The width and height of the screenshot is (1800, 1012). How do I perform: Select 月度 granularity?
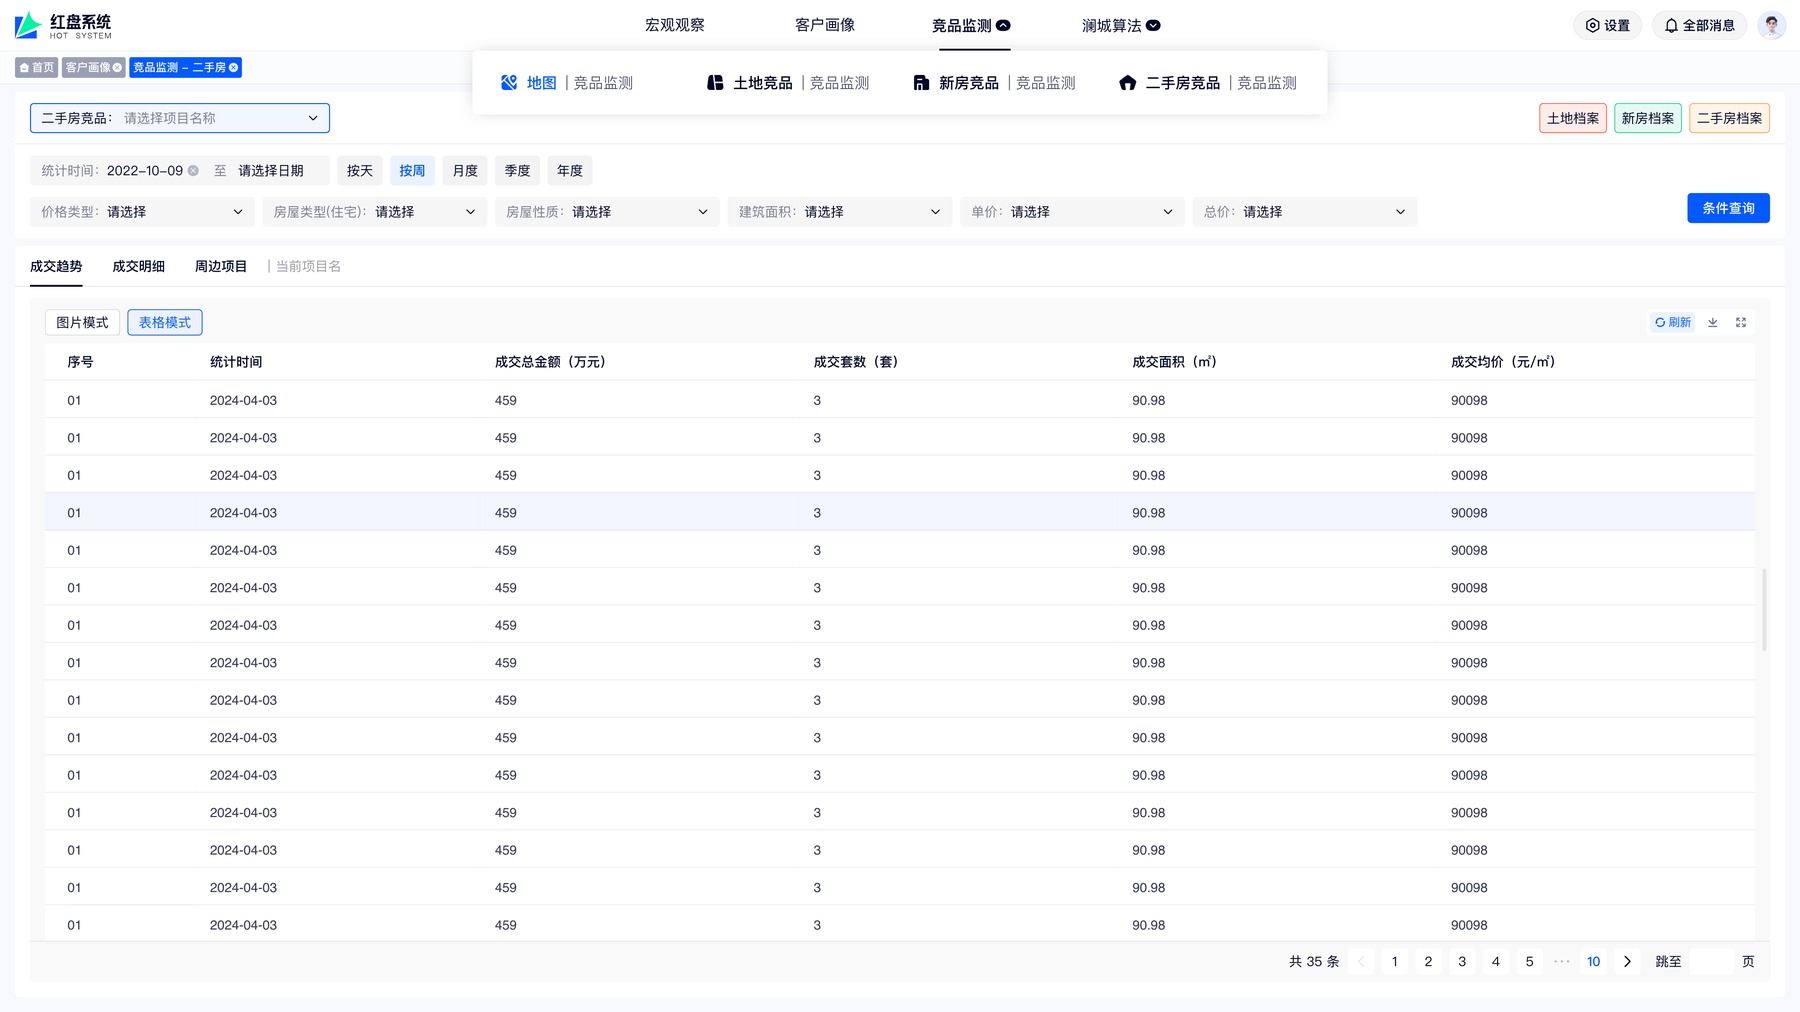pyautogui.click(x=465, y=171)
